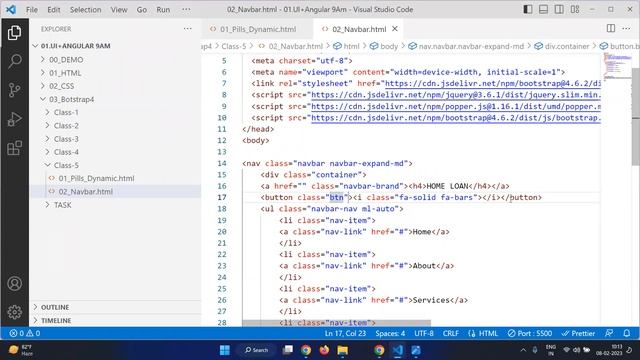The image size is (640, 360).
Task: Open taskbar Search
Action: click(256, 350)
